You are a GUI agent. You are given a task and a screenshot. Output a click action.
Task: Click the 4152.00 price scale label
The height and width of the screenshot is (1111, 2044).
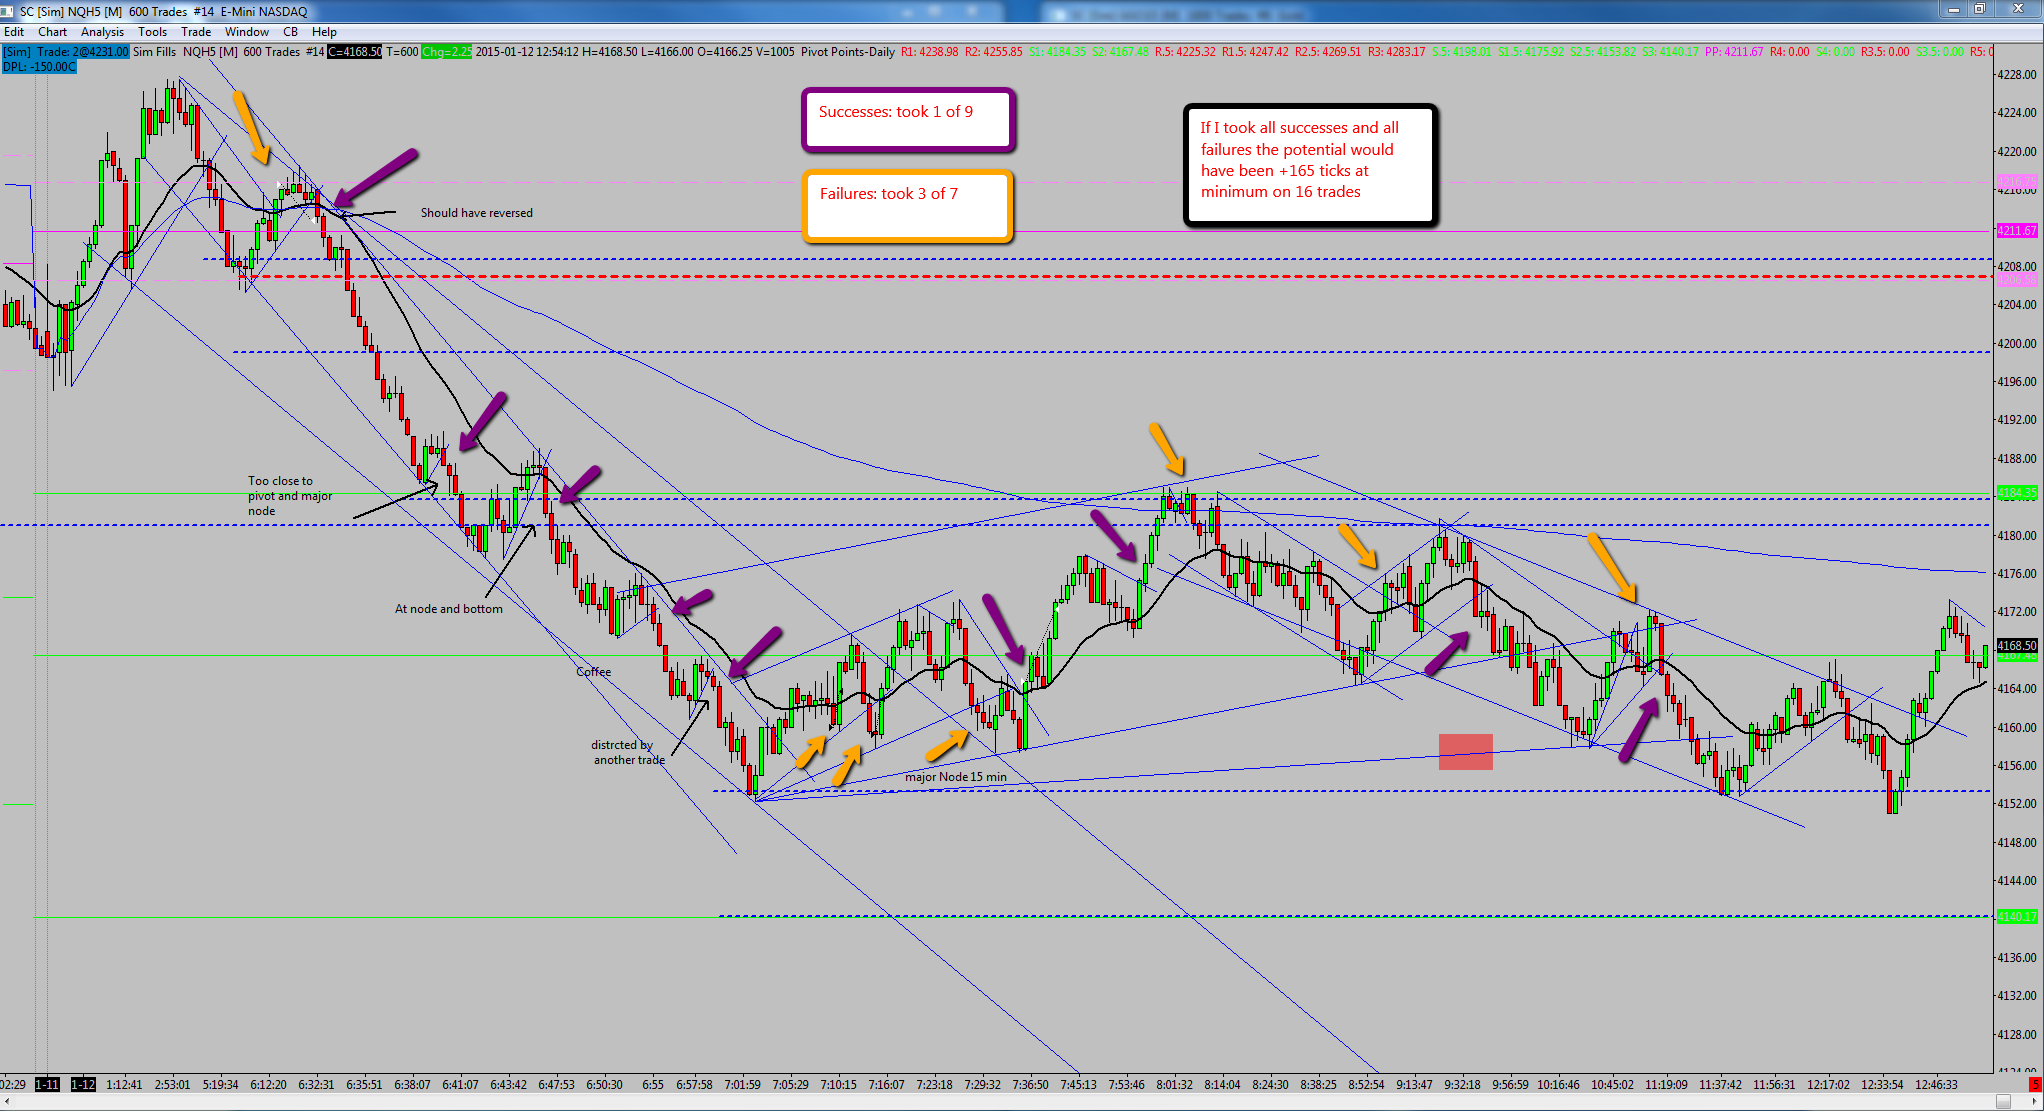pyautogui.click(x=2017, y=804)
